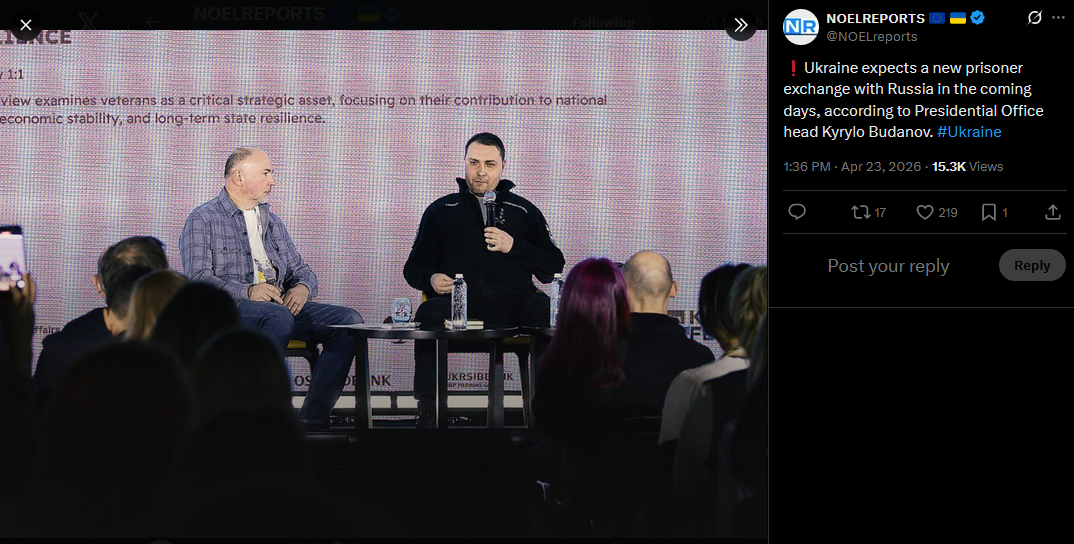
Task: Click the Post your reply field
Action: pos(888,266)
